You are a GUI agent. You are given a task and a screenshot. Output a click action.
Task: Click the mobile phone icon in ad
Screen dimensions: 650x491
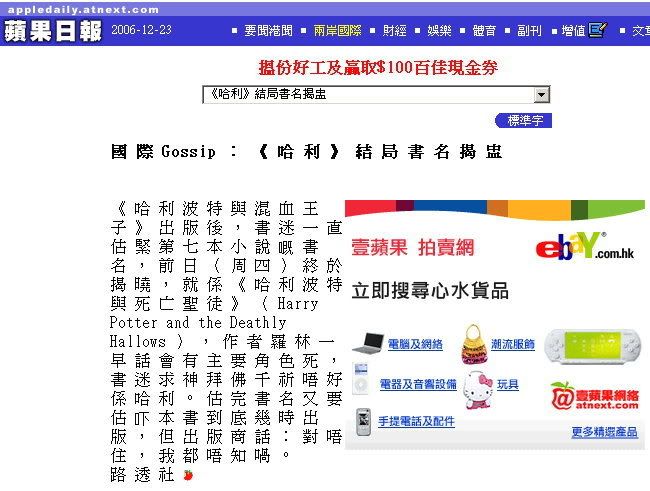(364, 422)
